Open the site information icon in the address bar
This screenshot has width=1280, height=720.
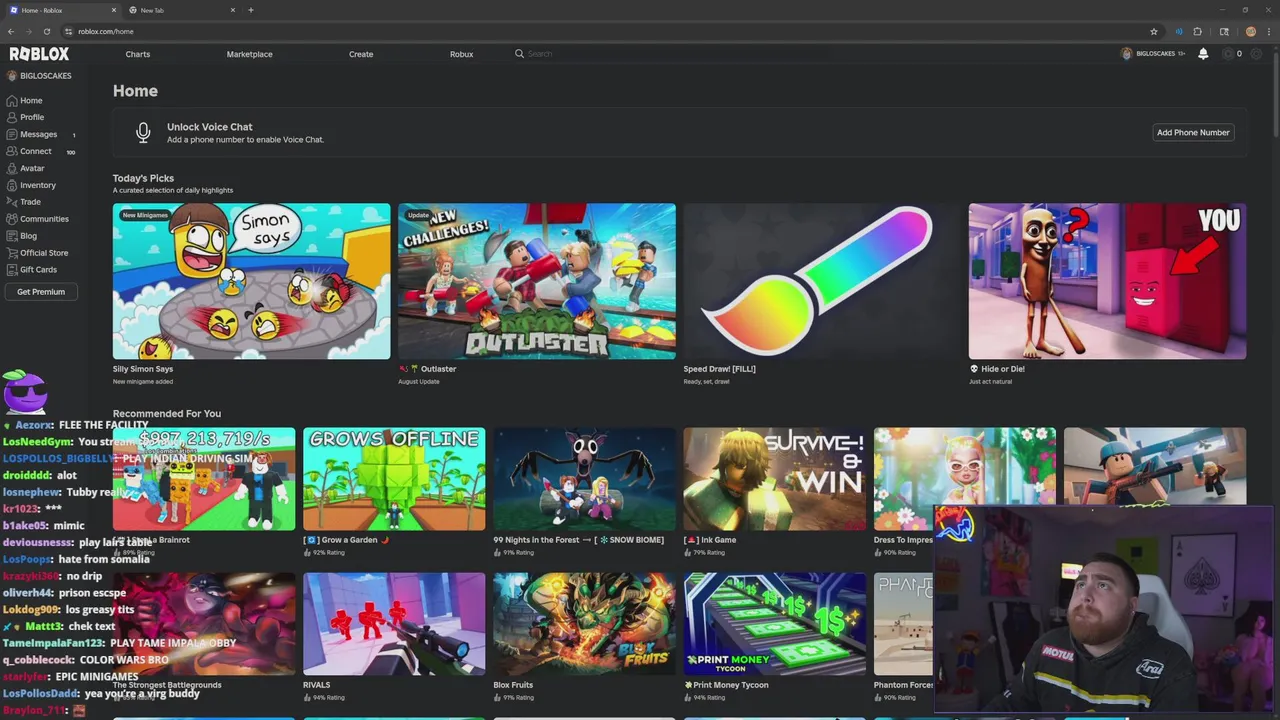click(68, 31)
